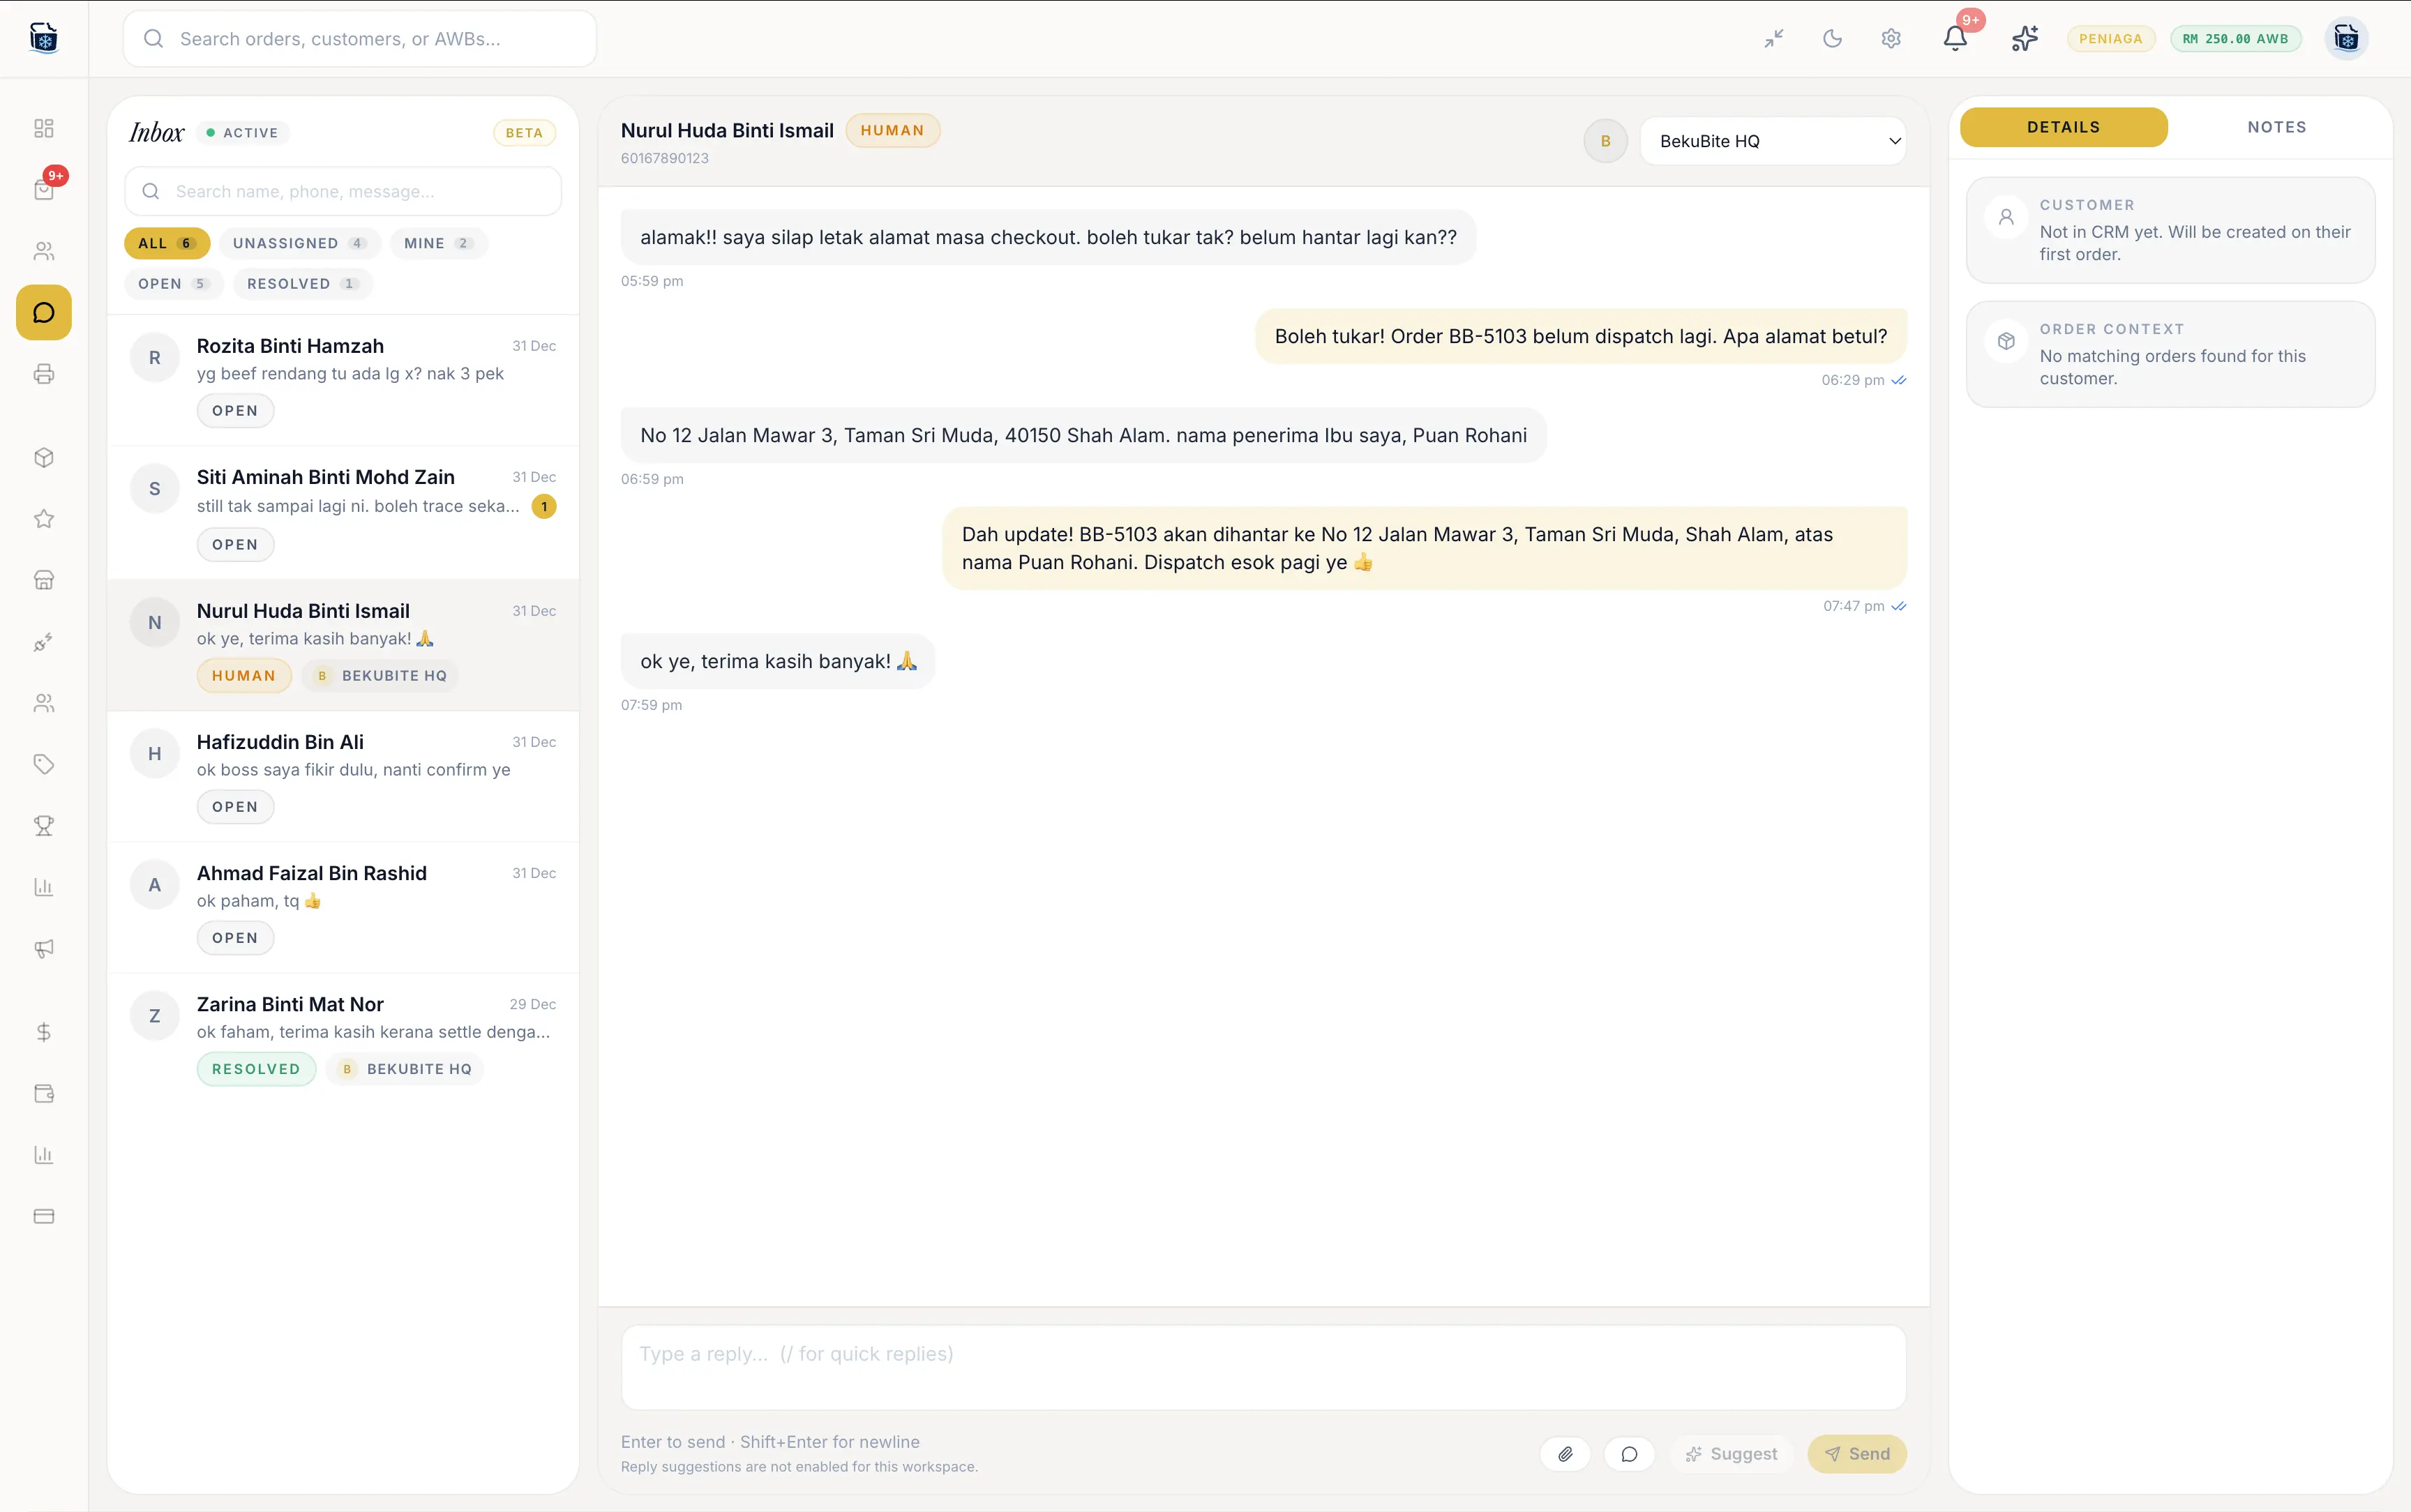This screenshot has width=2411, height=1512.
Task: Click the Suggest button
Action: click(x=1731, y=1454)
